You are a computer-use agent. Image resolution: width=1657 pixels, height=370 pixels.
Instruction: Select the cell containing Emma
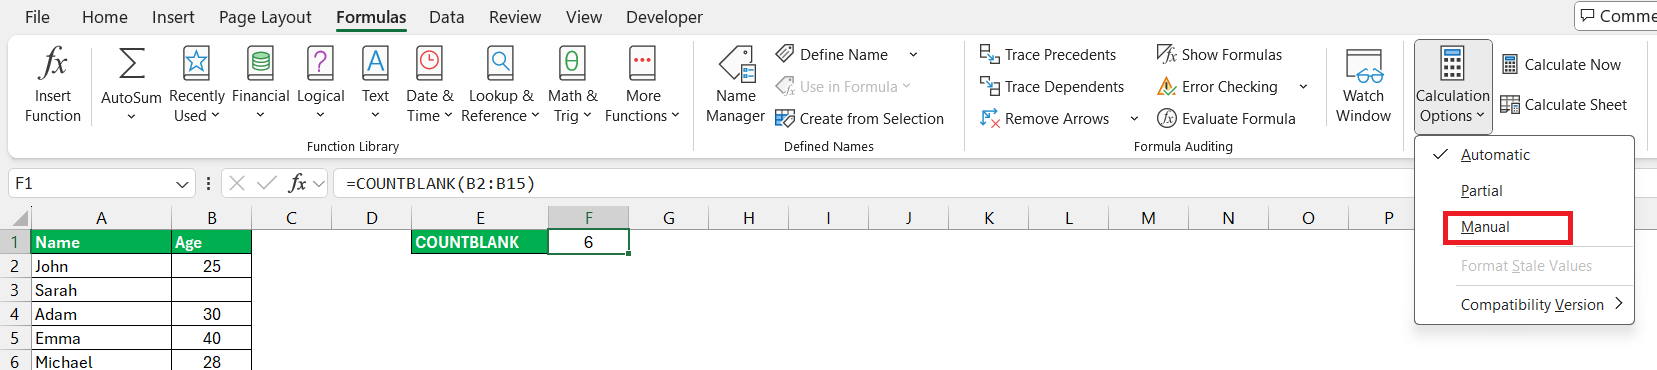101,338
